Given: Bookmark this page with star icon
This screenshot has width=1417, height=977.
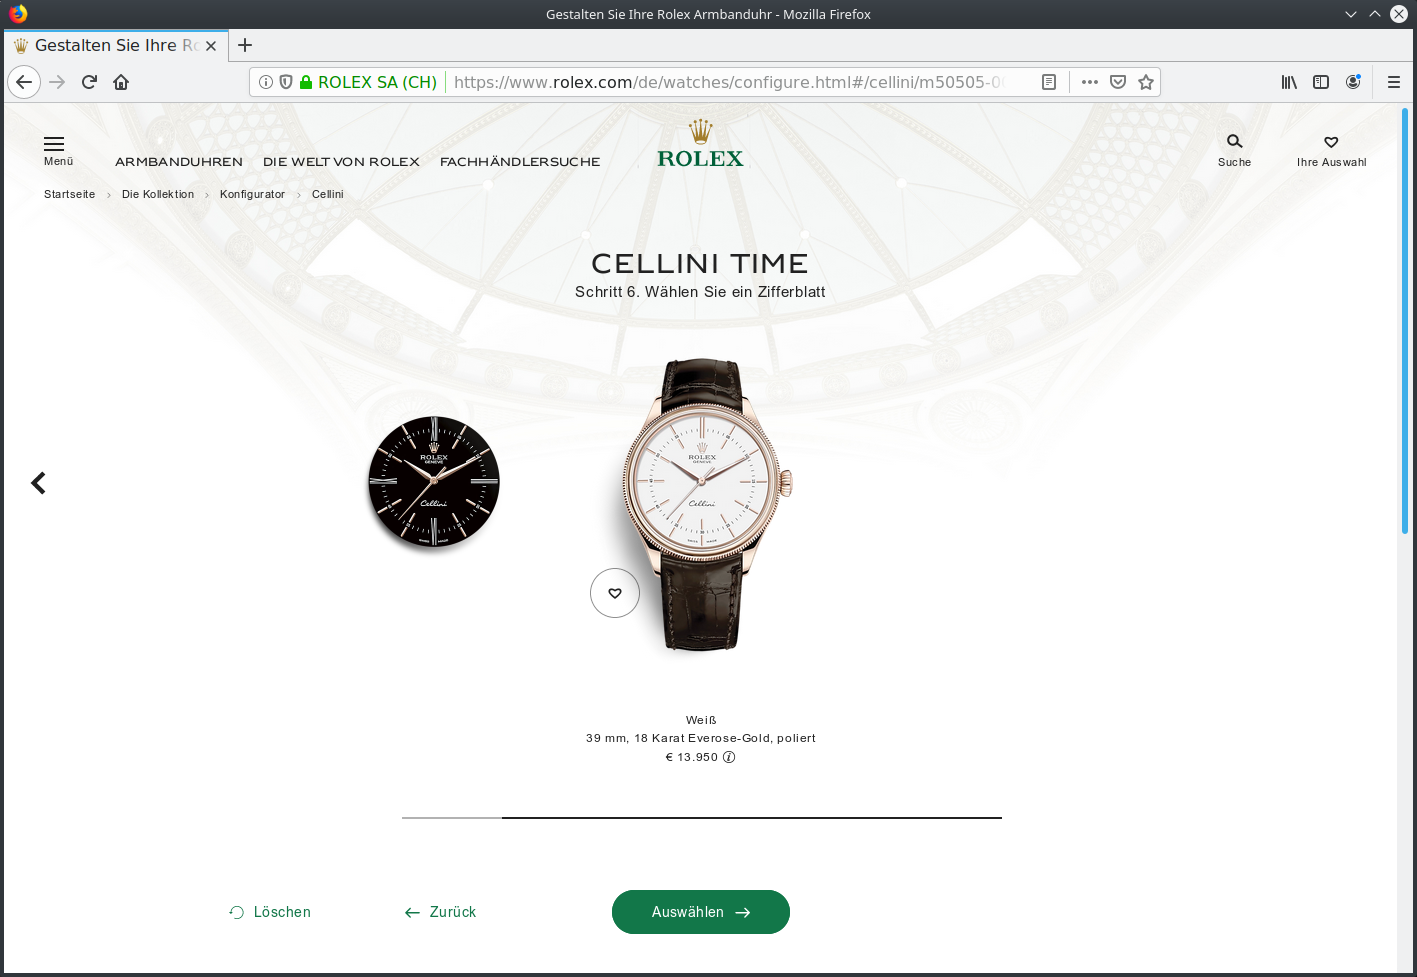Looking at the screenshot, I should pyautogui.click(x=1146, y=82).
